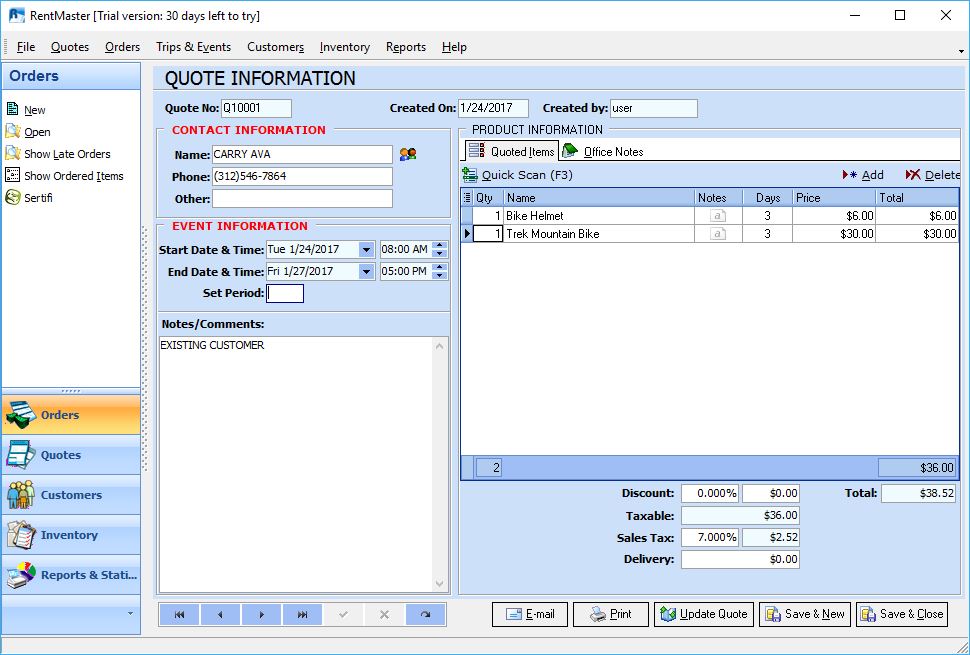Open the Reports menu

(405, 47)
